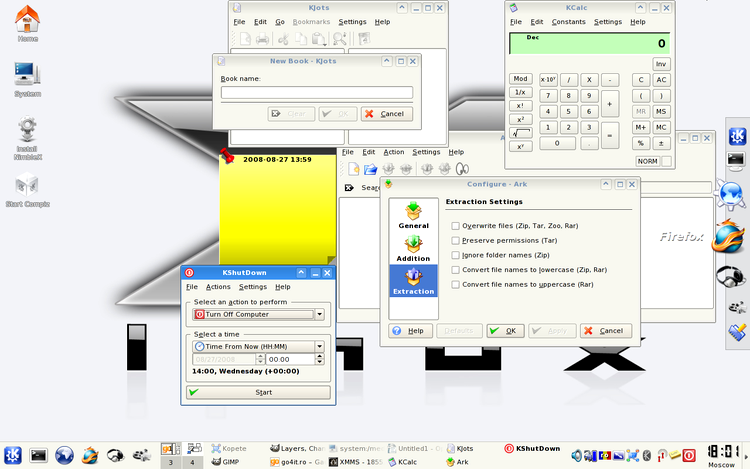Click the Ark open archive toolbar icon

click(370, 169)
